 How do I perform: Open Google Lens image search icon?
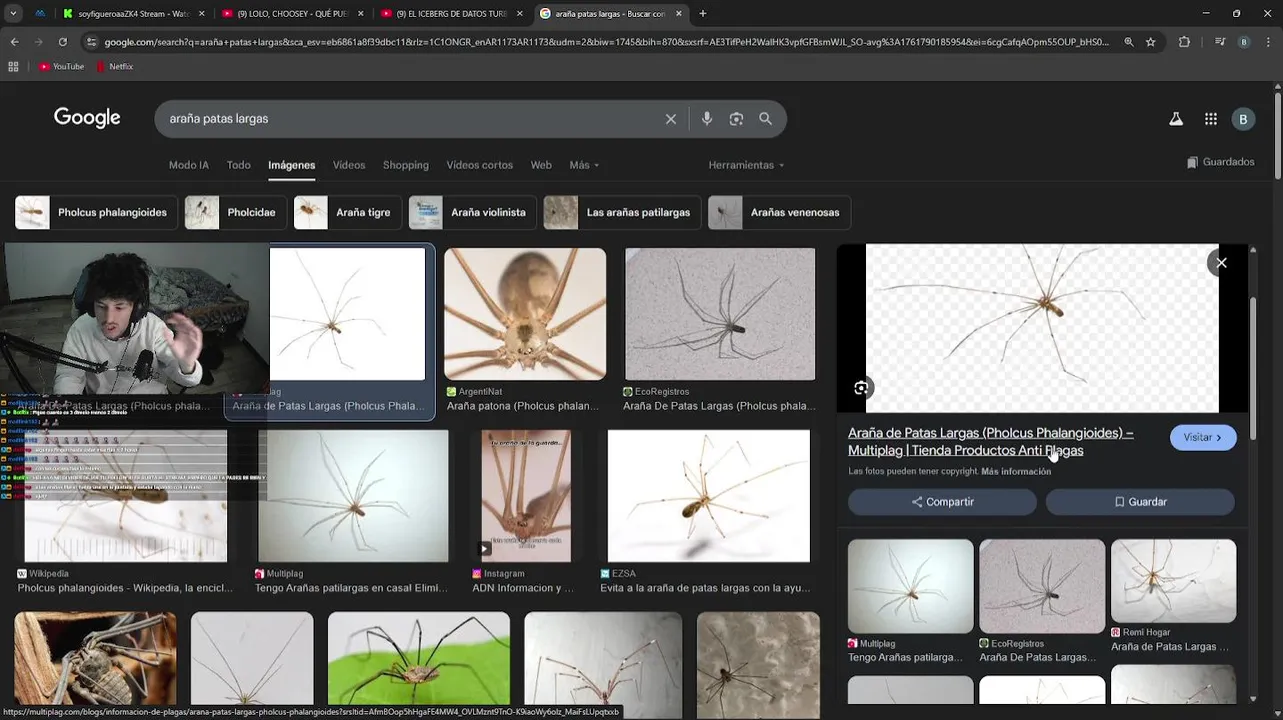(736, 119)
